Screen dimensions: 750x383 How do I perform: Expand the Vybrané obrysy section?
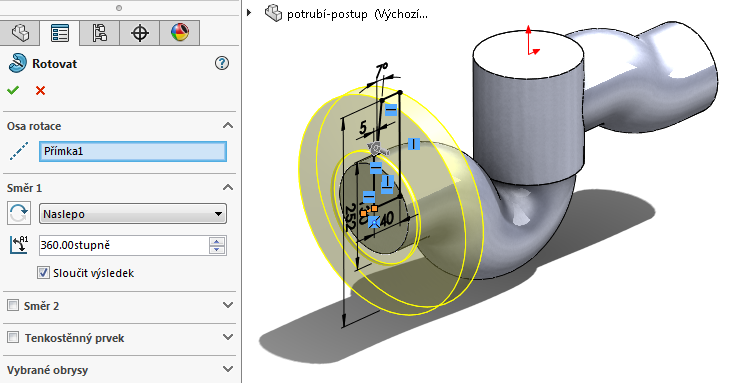pos(228,369)
